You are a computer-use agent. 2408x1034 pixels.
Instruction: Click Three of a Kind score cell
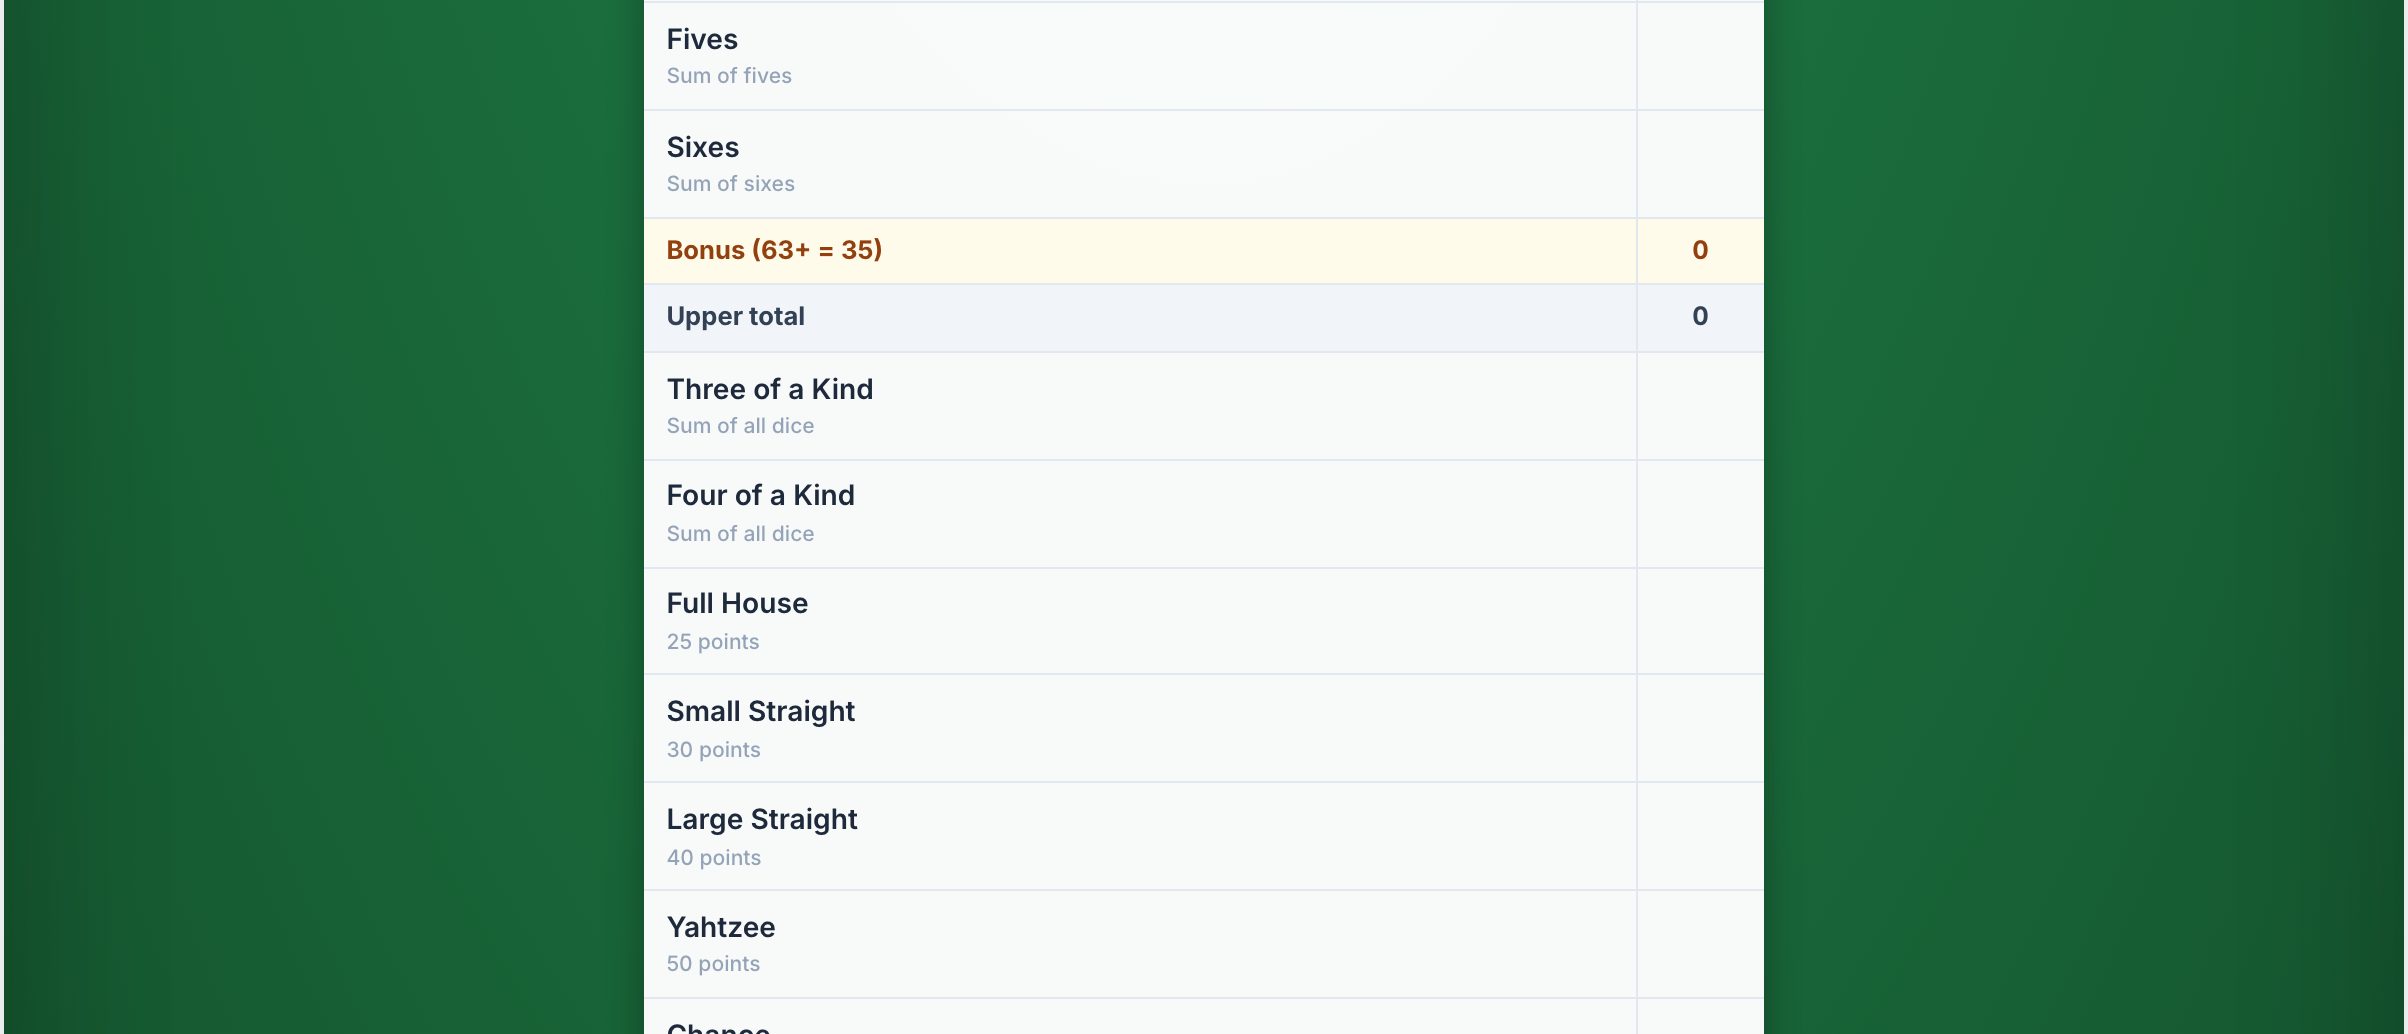pyautogui.click(x=1700, y=406)
